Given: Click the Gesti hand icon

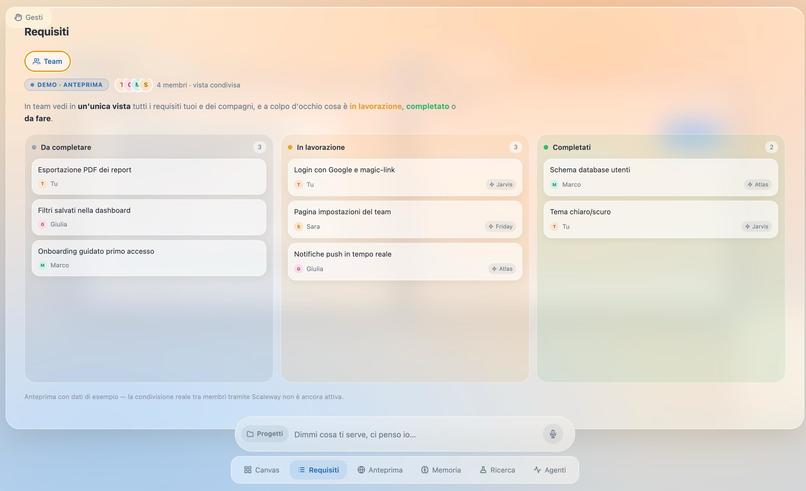Looking at the screenshot, I should pyautogui.click(x=19, y=17).
